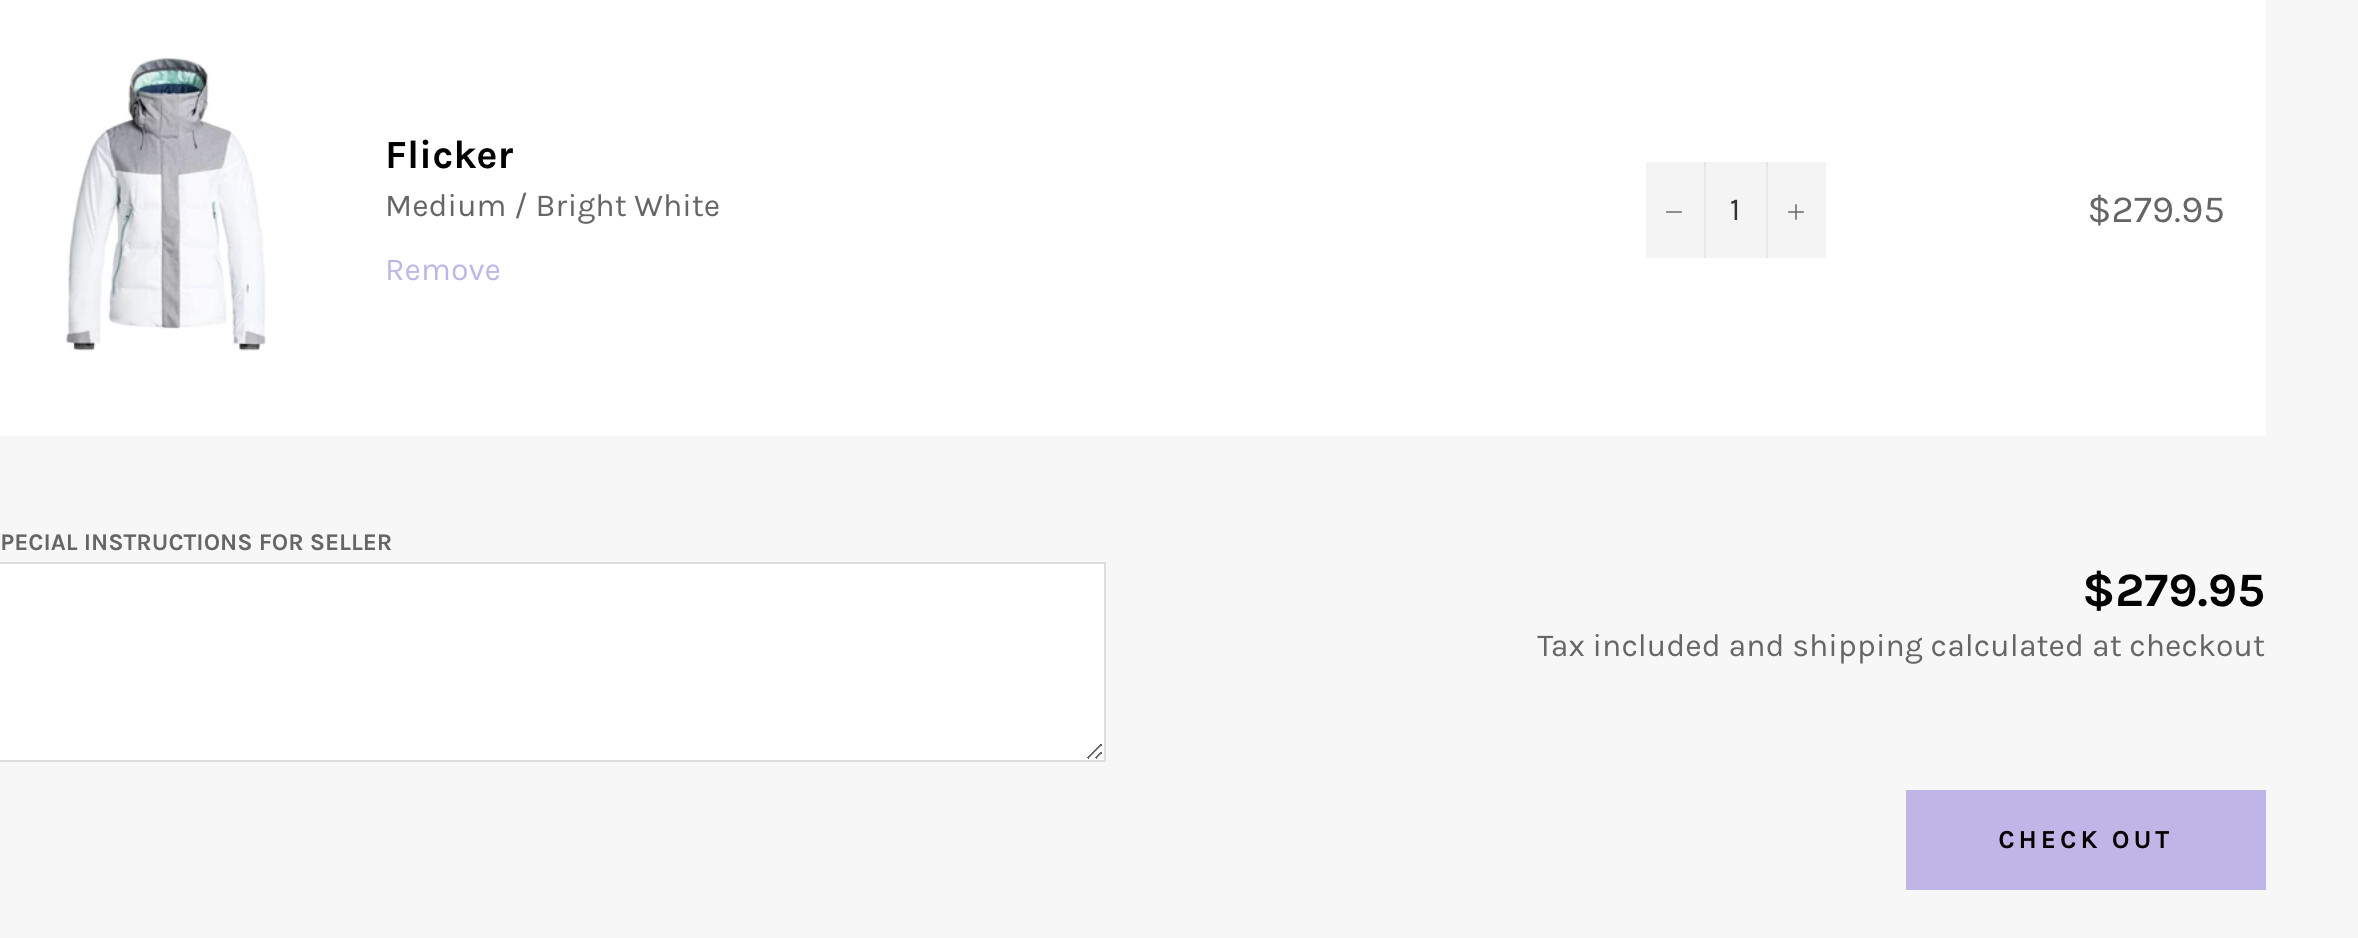
Task: Click the Flicker line price $279.95
Action: [2155, 210]
